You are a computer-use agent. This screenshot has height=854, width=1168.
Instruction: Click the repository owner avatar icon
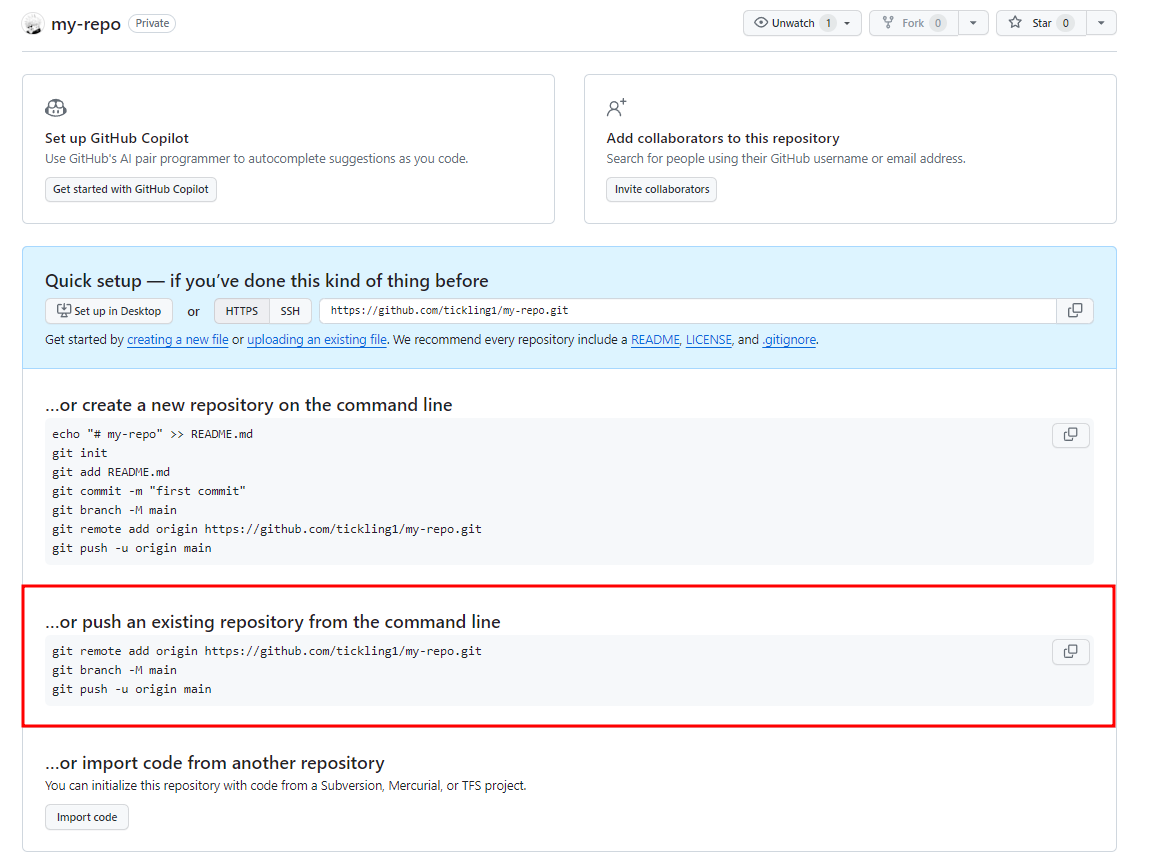click(33, 24)
